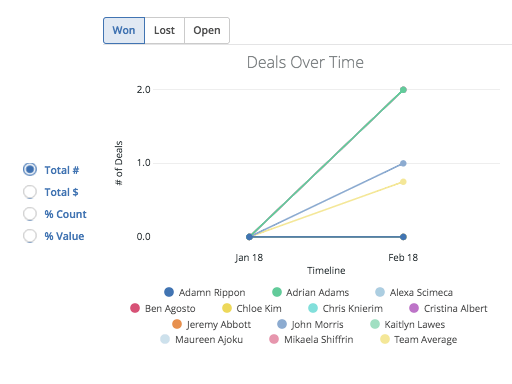Click the Jan 18 starting data point
The height and width of the screenshot is (384, 512).
coord(249,237)
